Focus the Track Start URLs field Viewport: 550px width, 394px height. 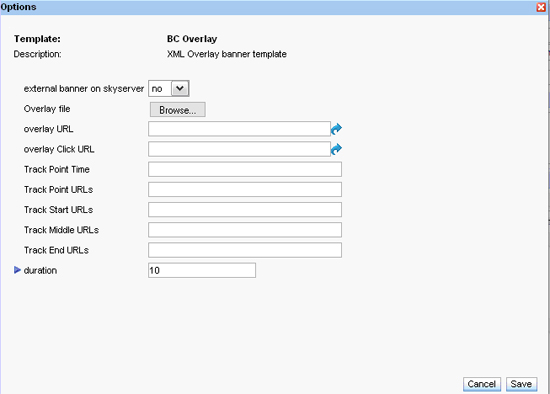245,209
